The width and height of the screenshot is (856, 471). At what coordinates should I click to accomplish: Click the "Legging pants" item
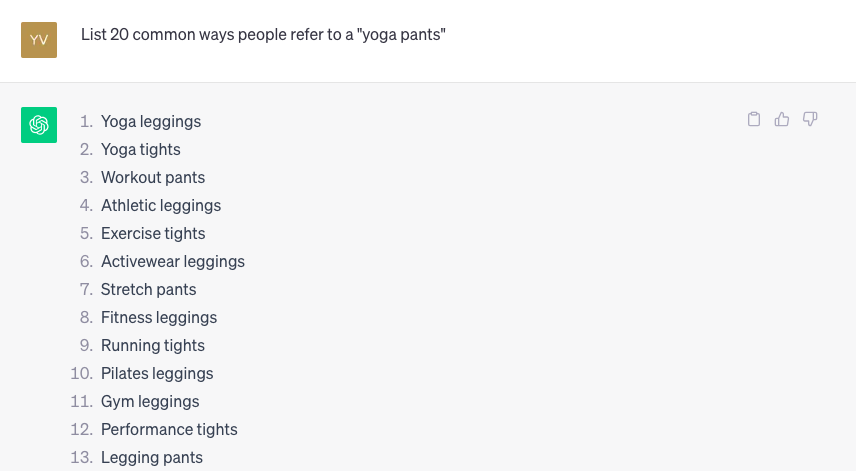click(152, 457)
